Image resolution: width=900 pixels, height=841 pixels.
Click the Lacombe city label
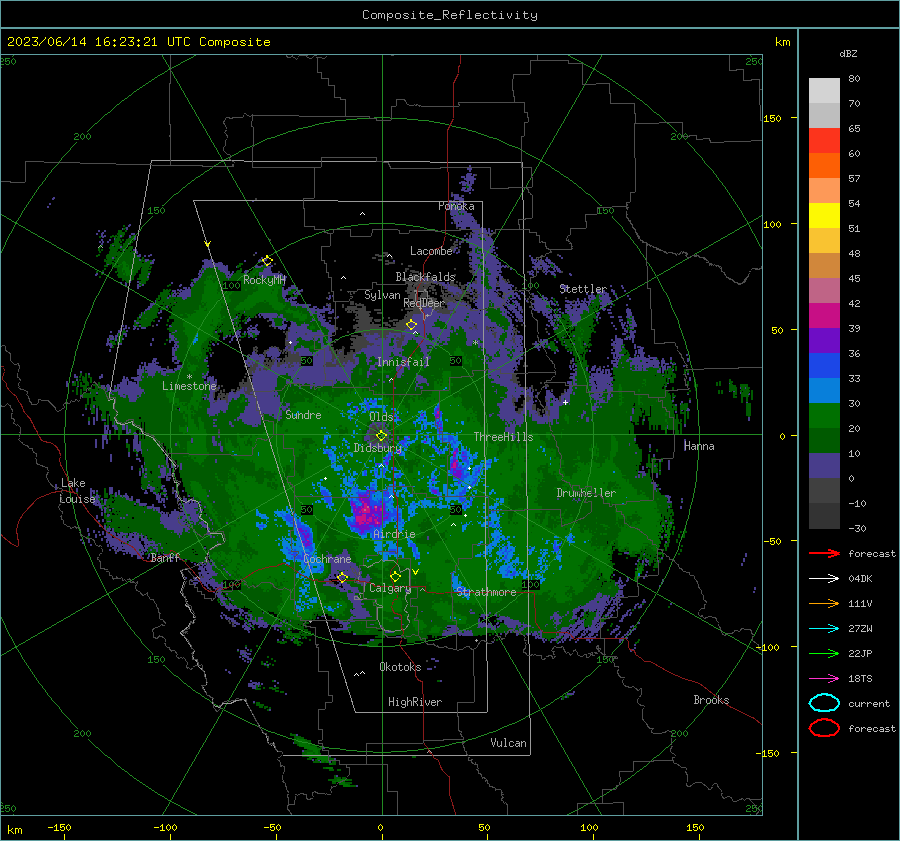pyautogui.click(x=431, y=251)
